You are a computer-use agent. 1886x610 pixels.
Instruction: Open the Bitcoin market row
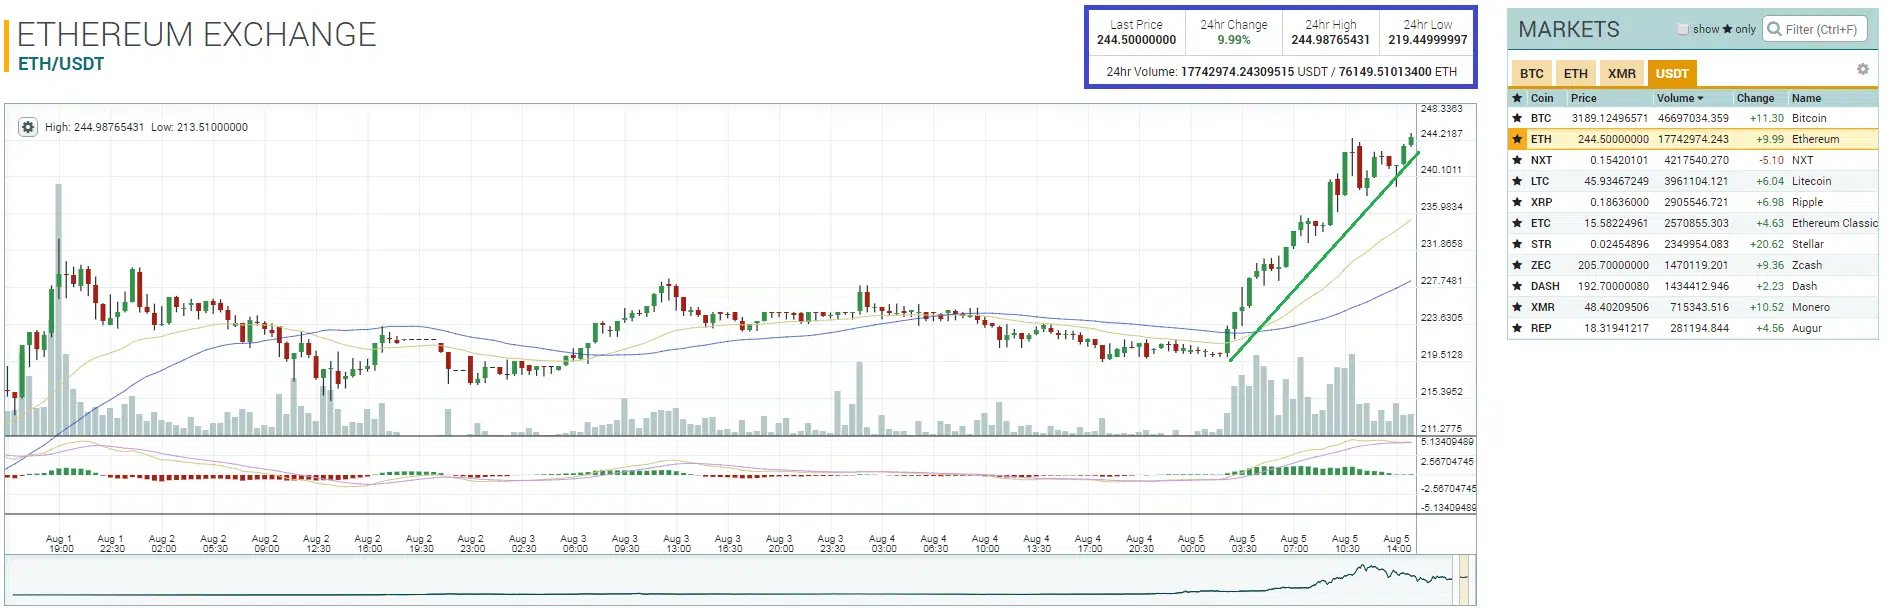[1693, 118]
